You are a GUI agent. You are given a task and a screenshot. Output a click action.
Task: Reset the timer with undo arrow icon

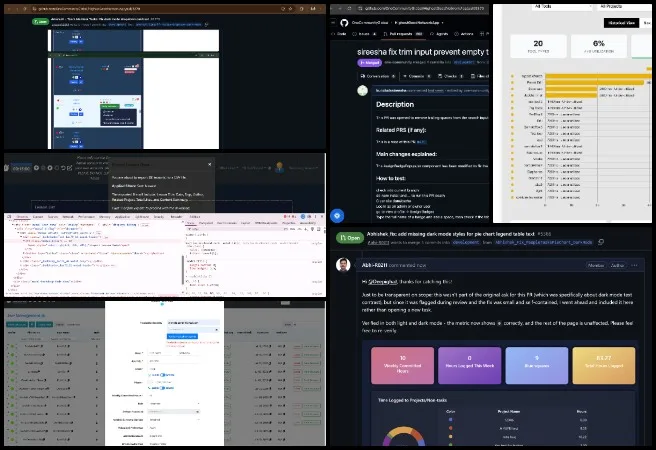point(63,168)
